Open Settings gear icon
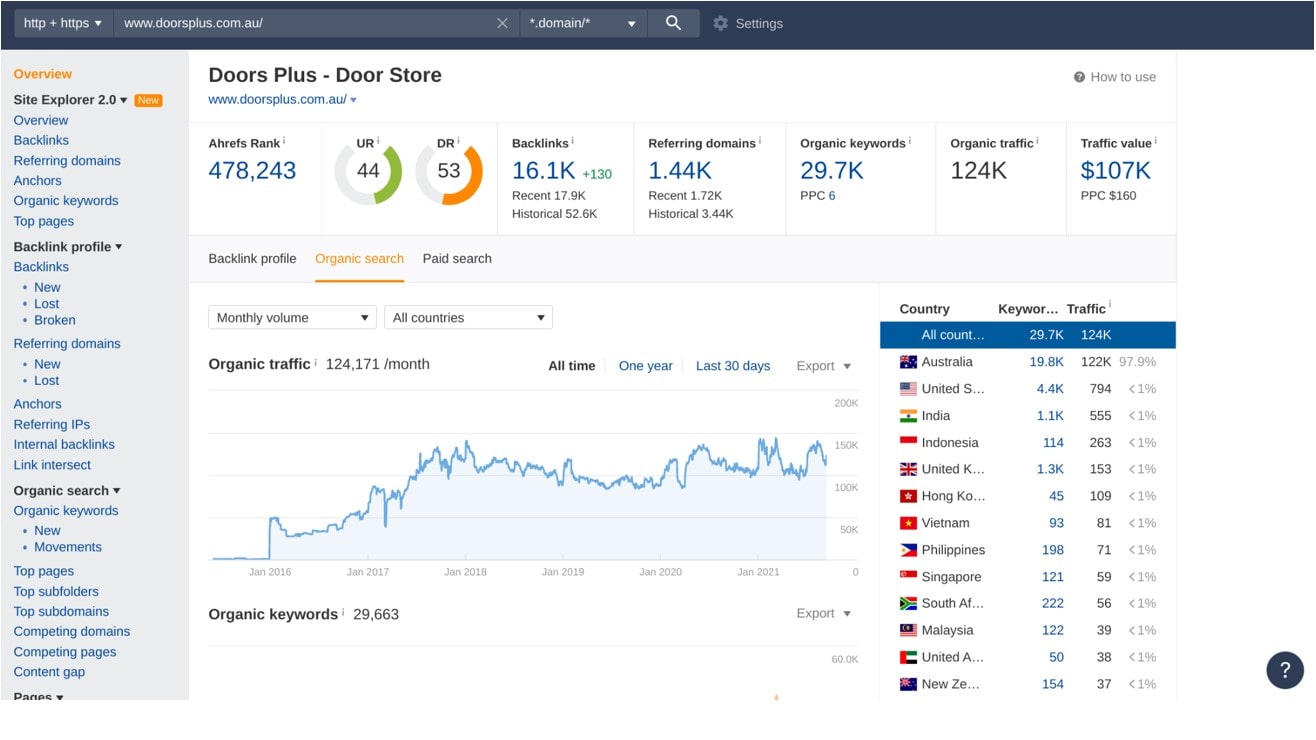This screenshot has width=1316, height=740. [720, 23]
